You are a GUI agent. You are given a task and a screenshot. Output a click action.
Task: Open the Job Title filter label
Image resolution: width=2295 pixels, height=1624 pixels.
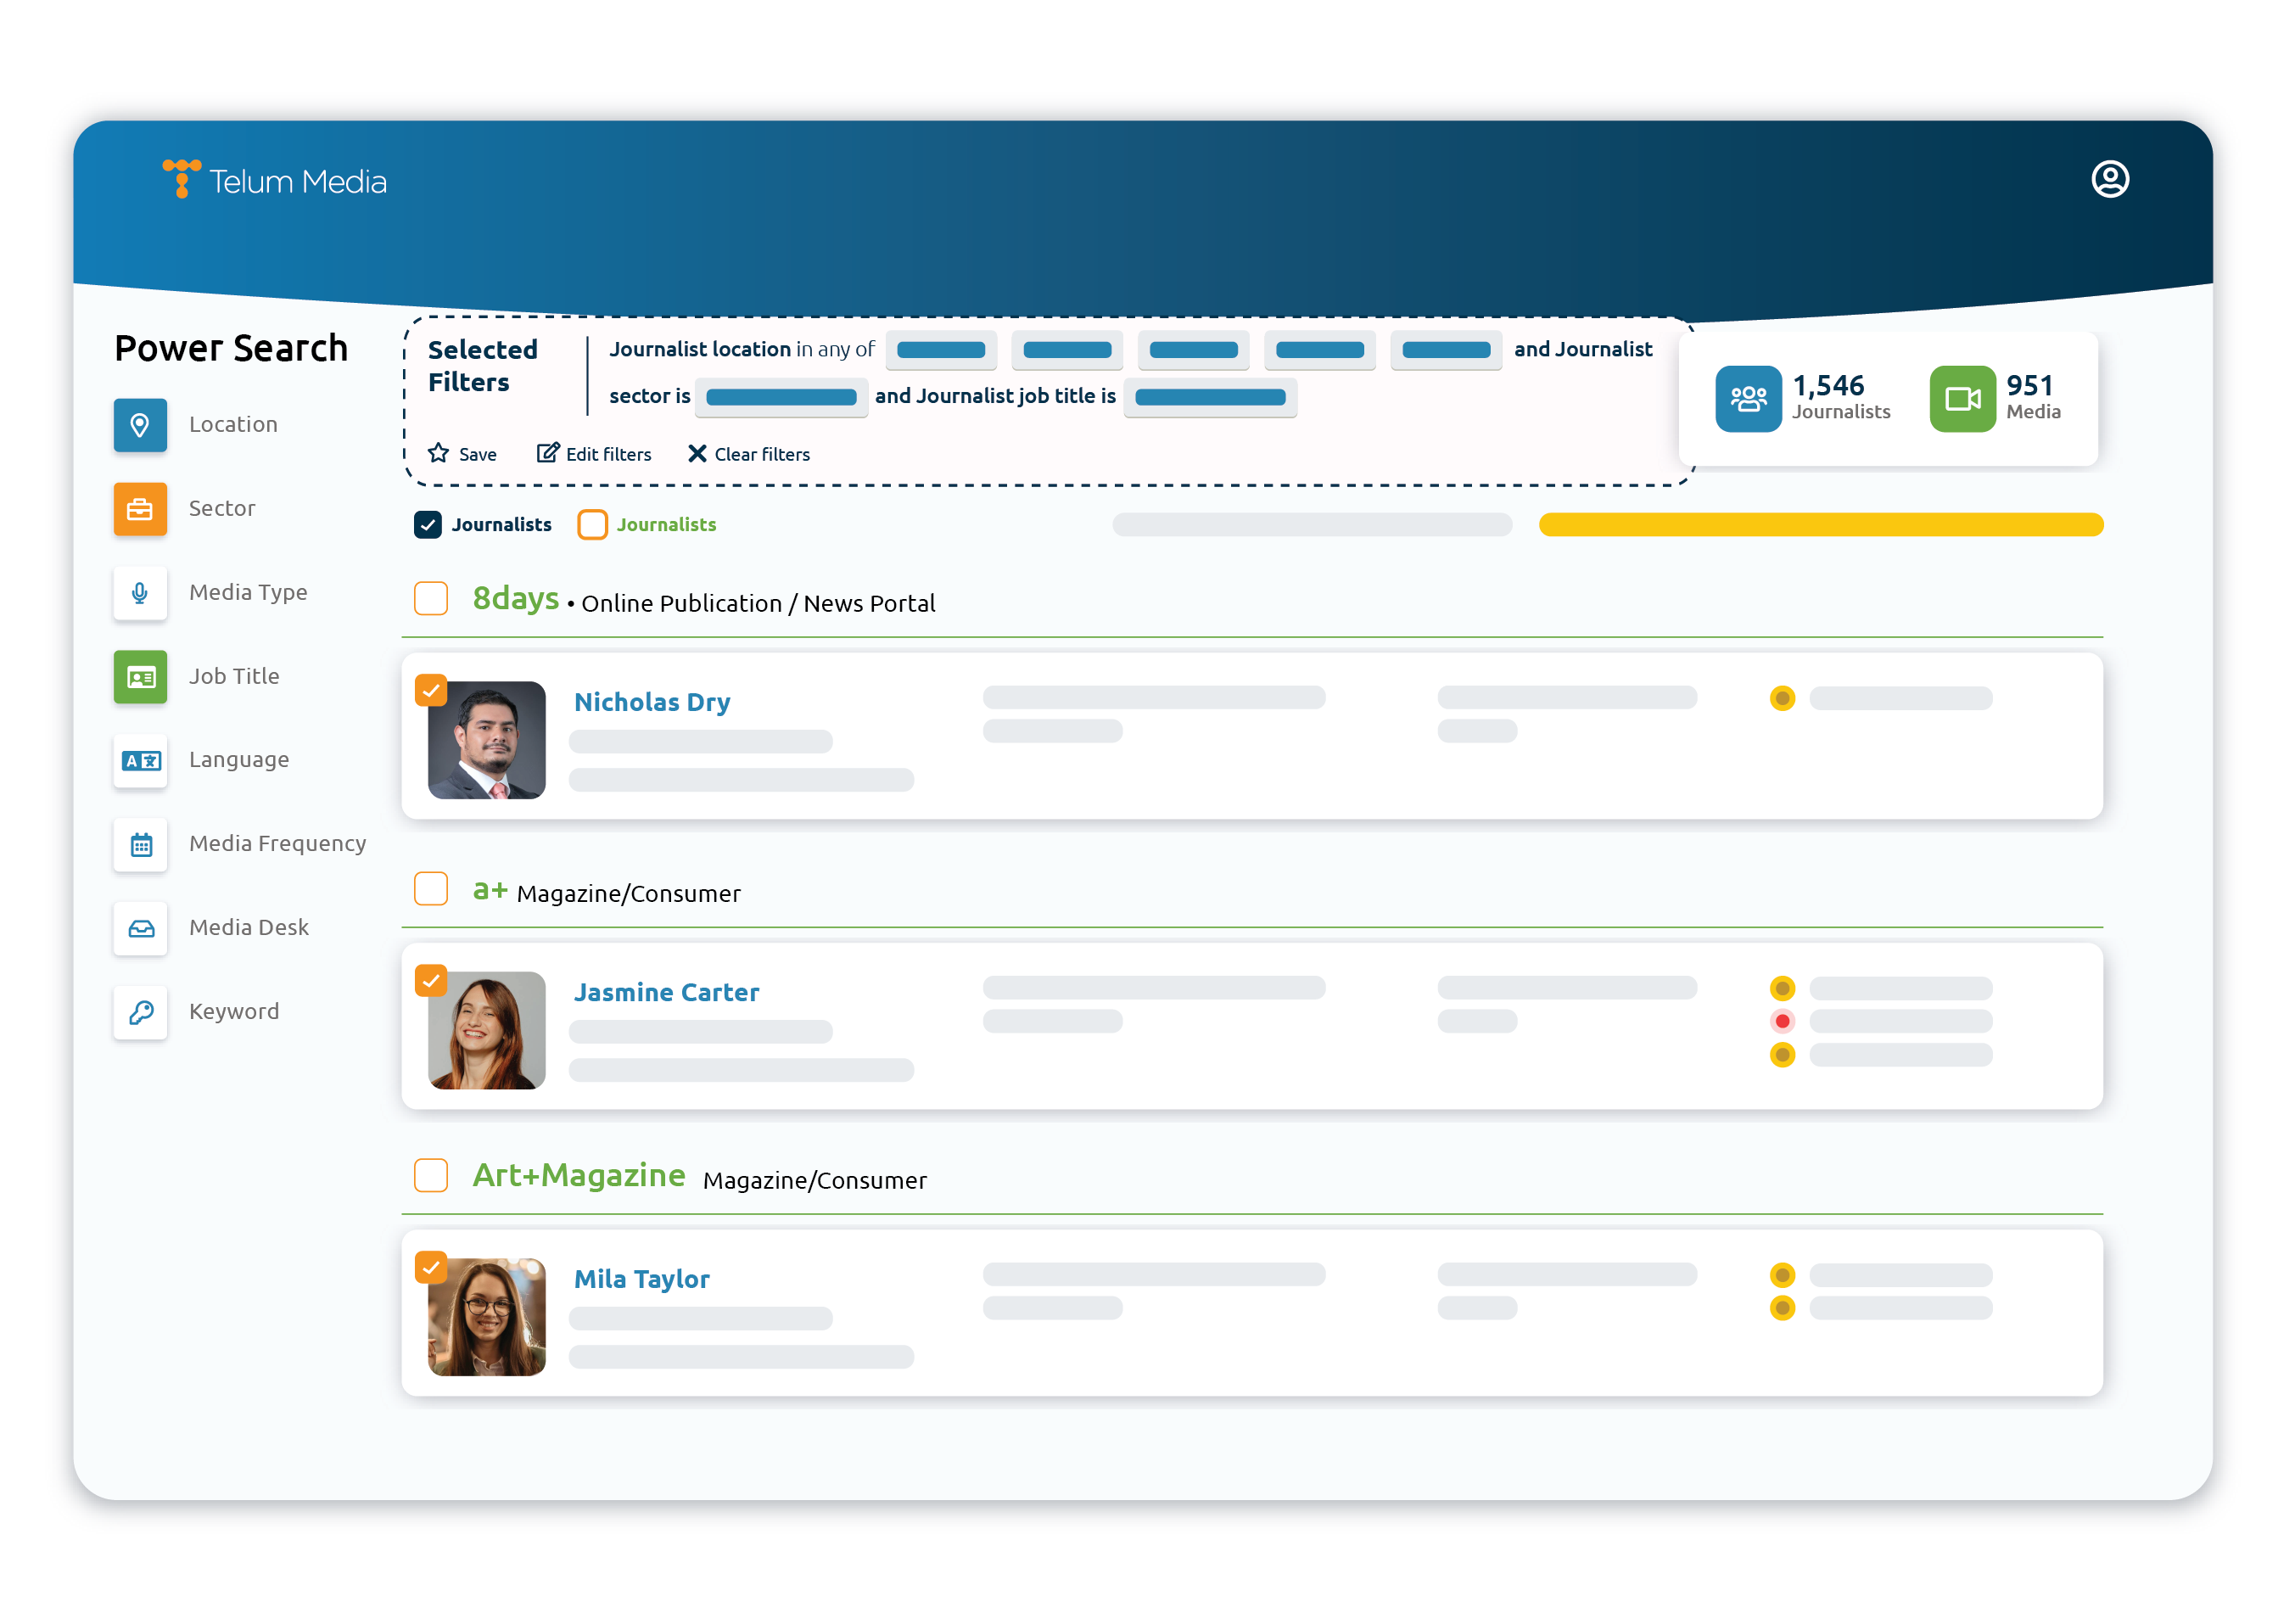(x=234, y=677)
